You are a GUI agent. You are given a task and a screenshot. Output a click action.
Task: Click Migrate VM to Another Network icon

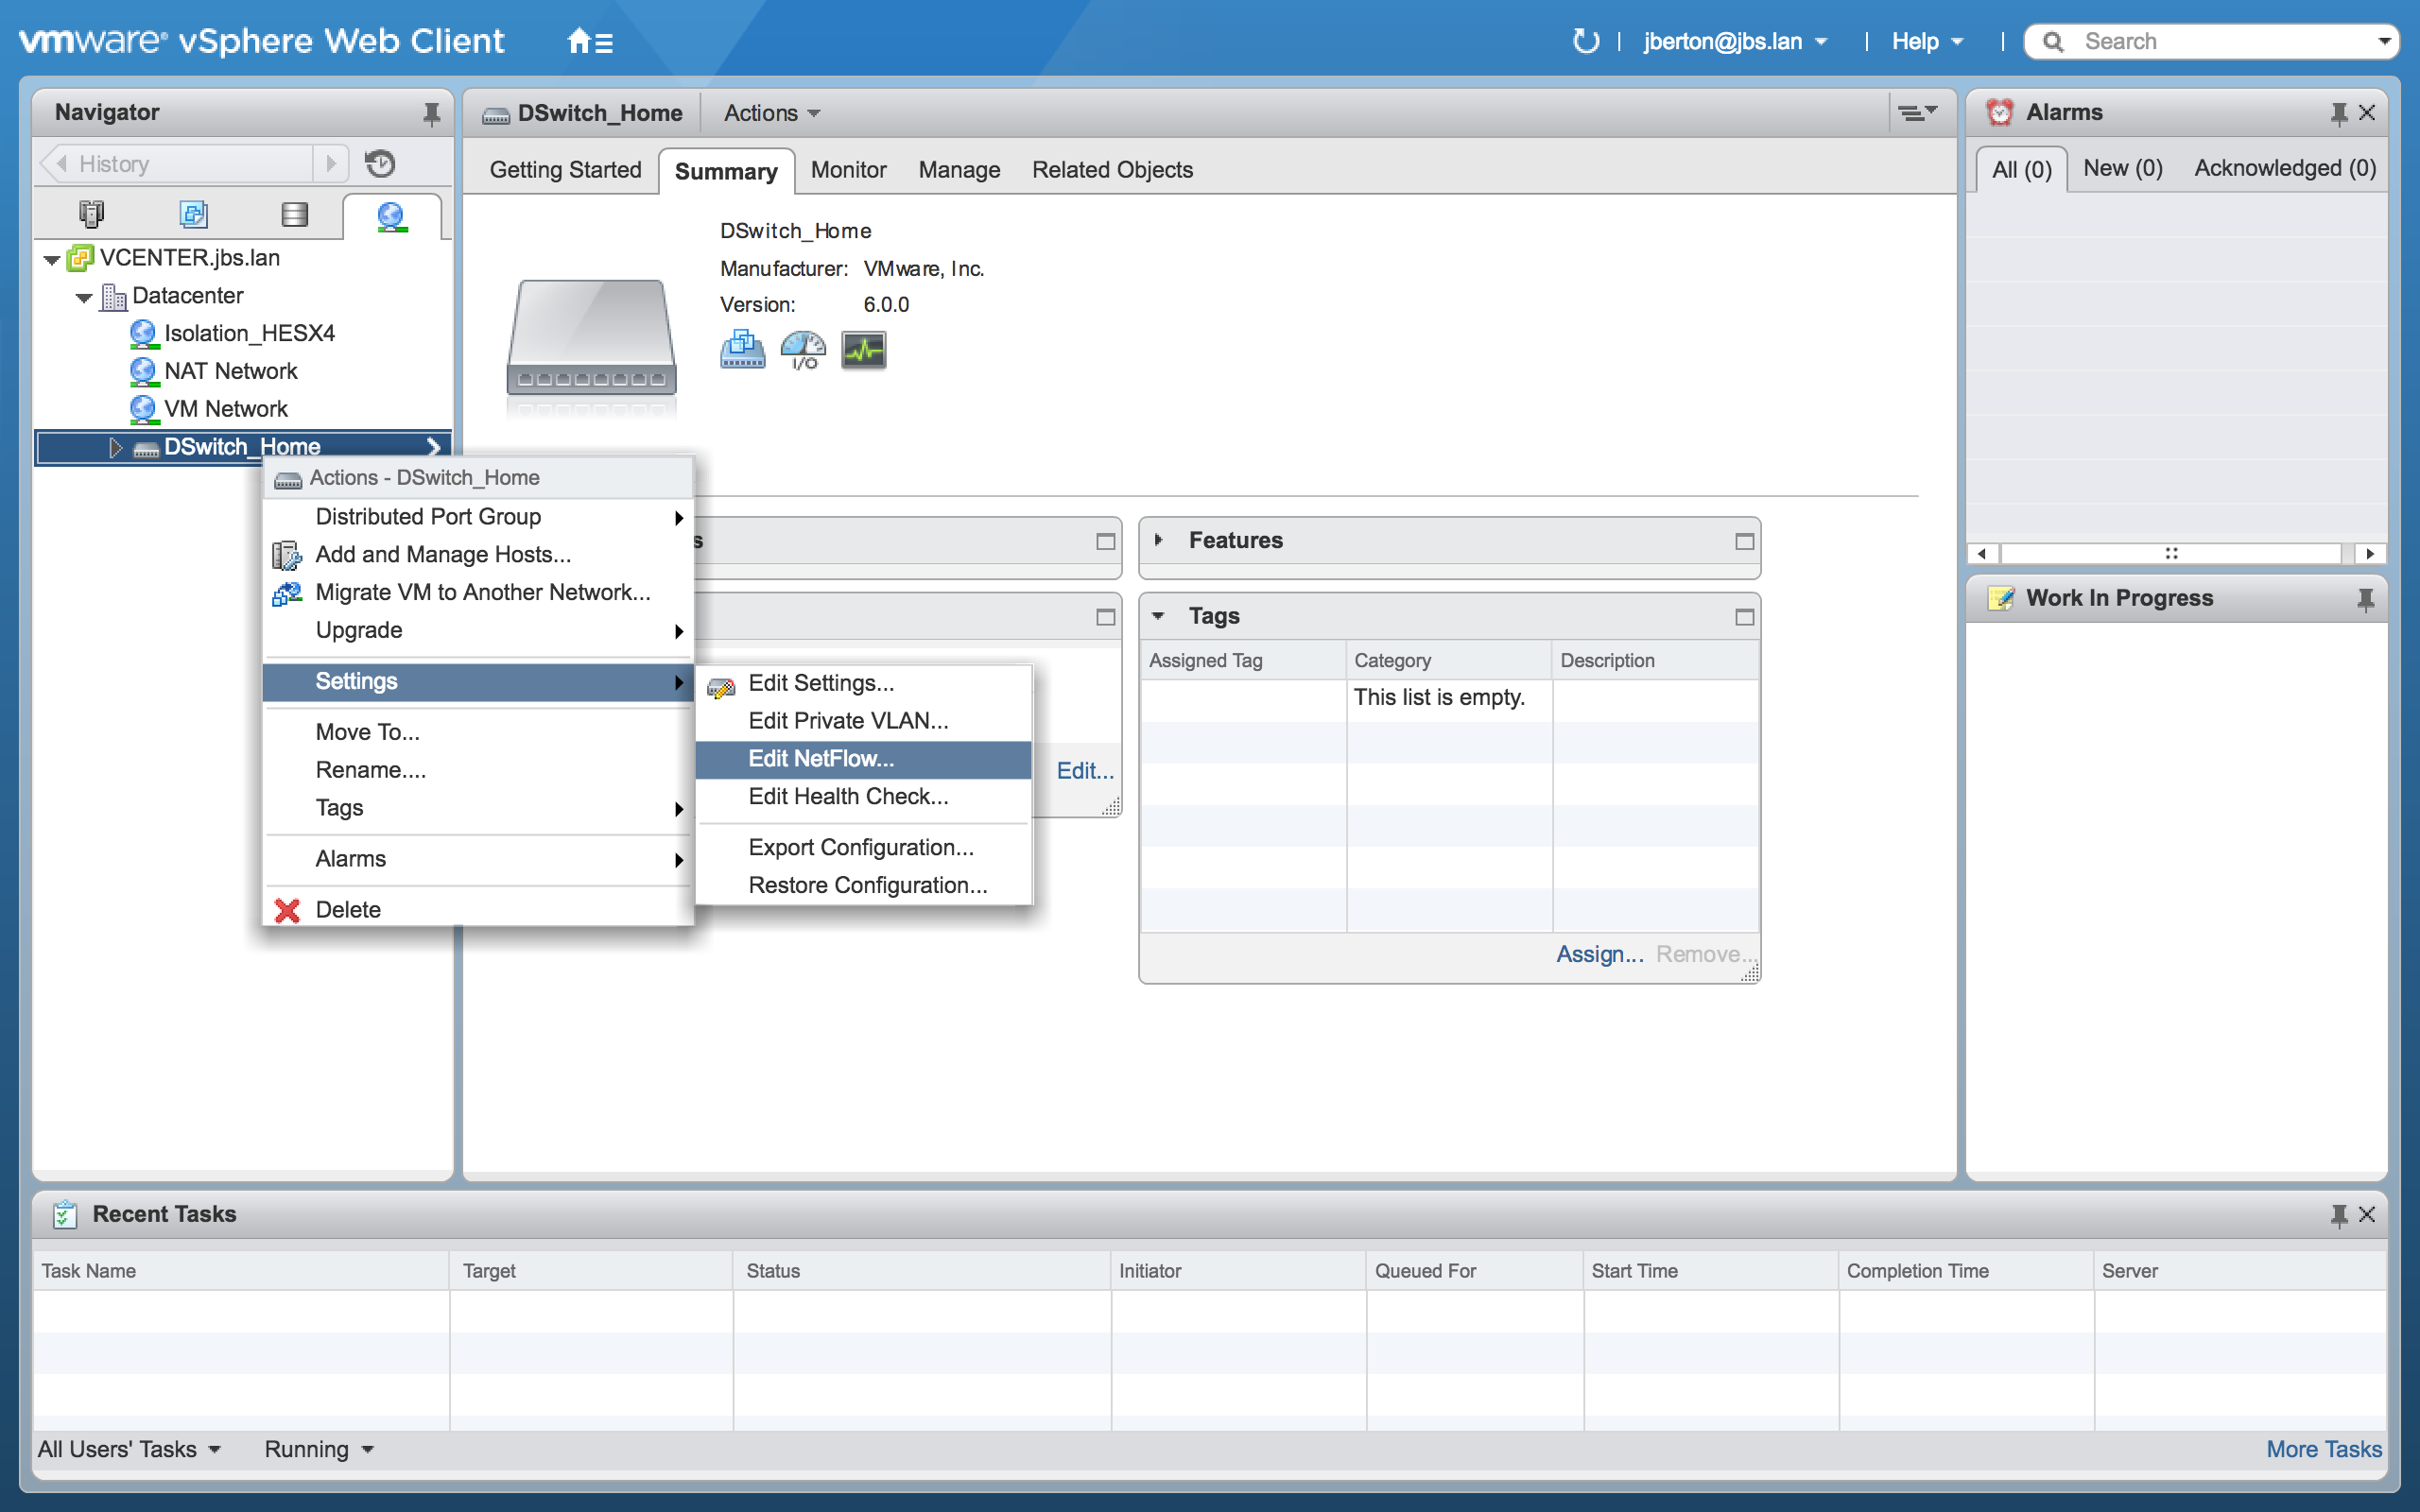(x=287, y=593)
